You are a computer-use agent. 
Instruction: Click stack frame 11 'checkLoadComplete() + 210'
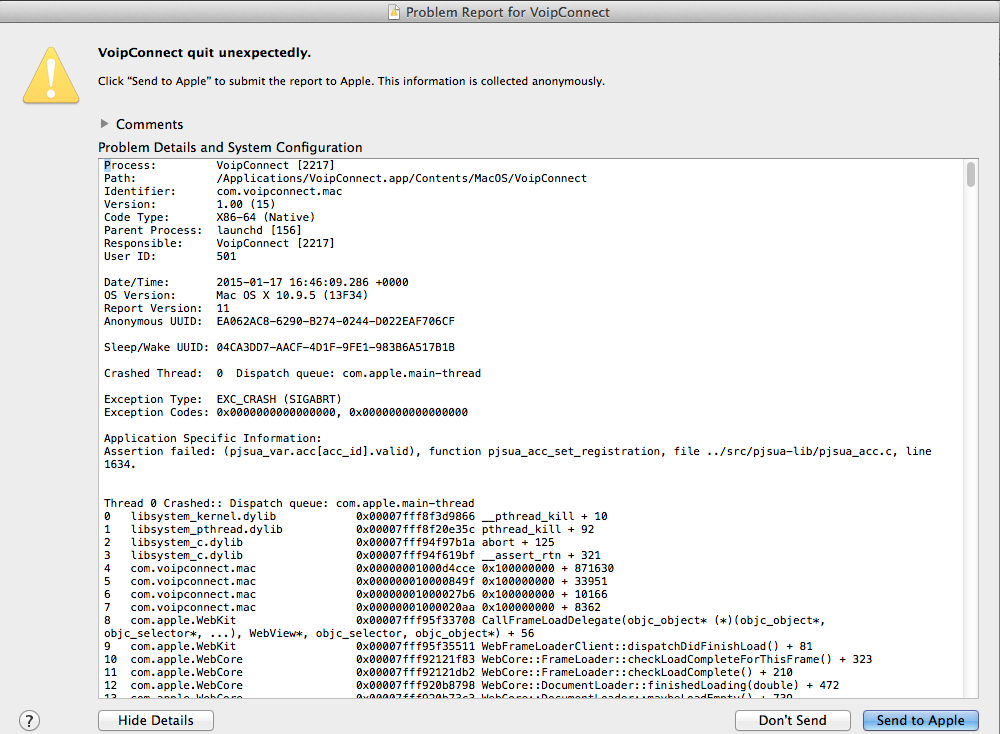[x=448, y=672]
